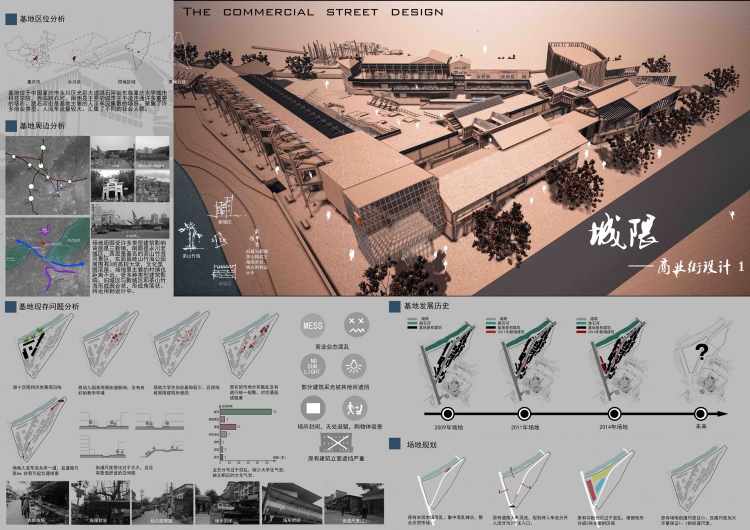Open the grayscale road network map
750x530 pixels.
tap(48, 176)
